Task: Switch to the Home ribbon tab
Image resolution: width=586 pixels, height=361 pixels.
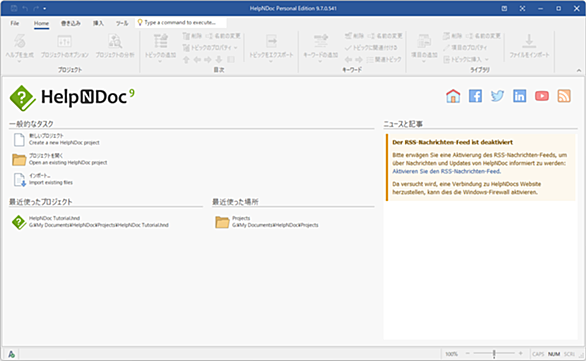Action: (x=41, y=23)
